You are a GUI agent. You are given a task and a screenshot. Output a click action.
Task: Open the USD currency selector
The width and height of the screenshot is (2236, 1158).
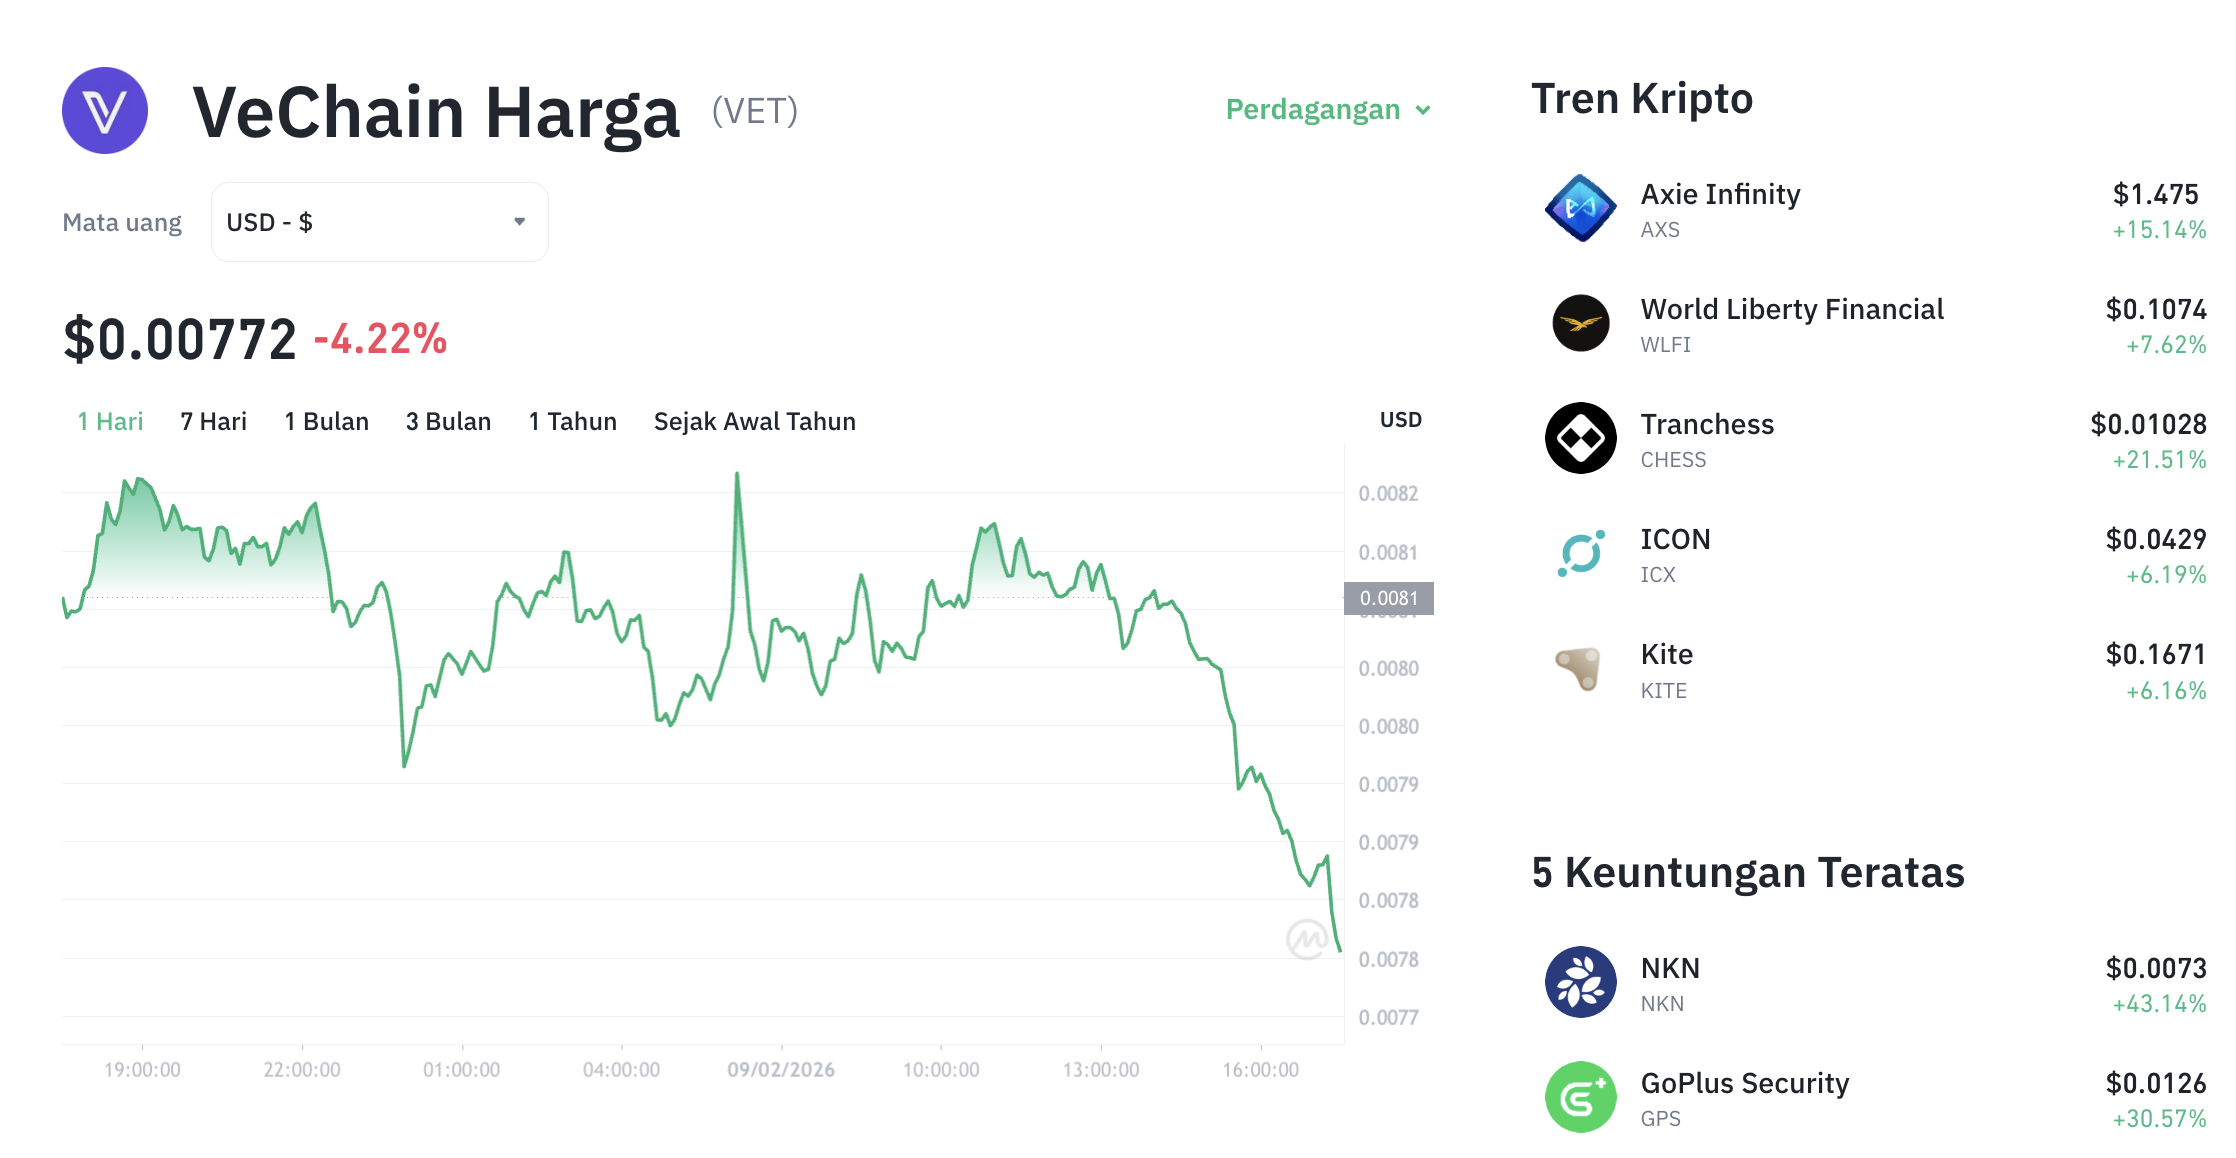click(x=378, y=221)
